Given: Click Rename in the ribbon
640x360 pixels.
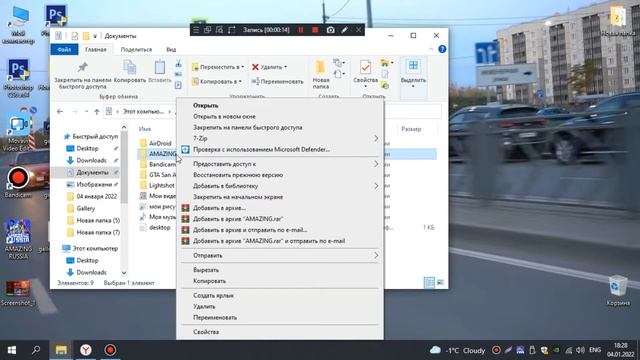Looking at the screenshot, I should tap(277, 81).
